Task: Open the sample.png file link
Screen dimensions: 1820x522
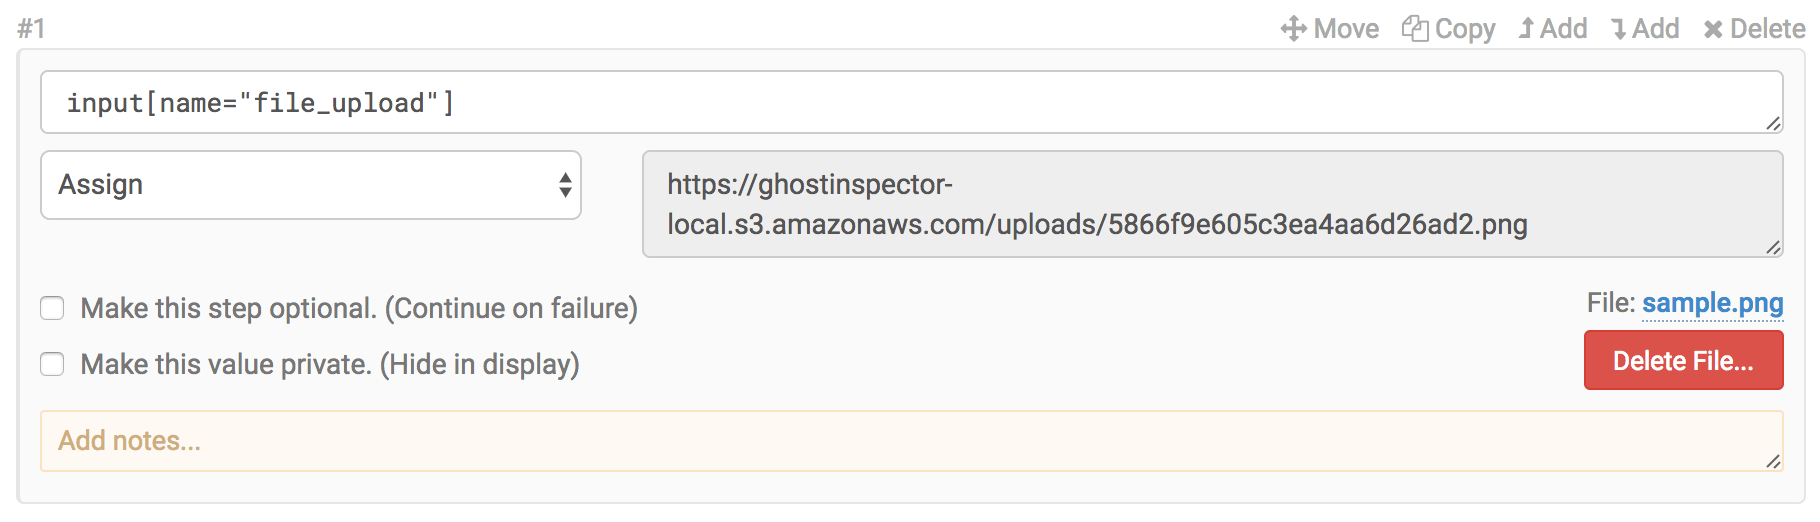Action: (1712, 303)
